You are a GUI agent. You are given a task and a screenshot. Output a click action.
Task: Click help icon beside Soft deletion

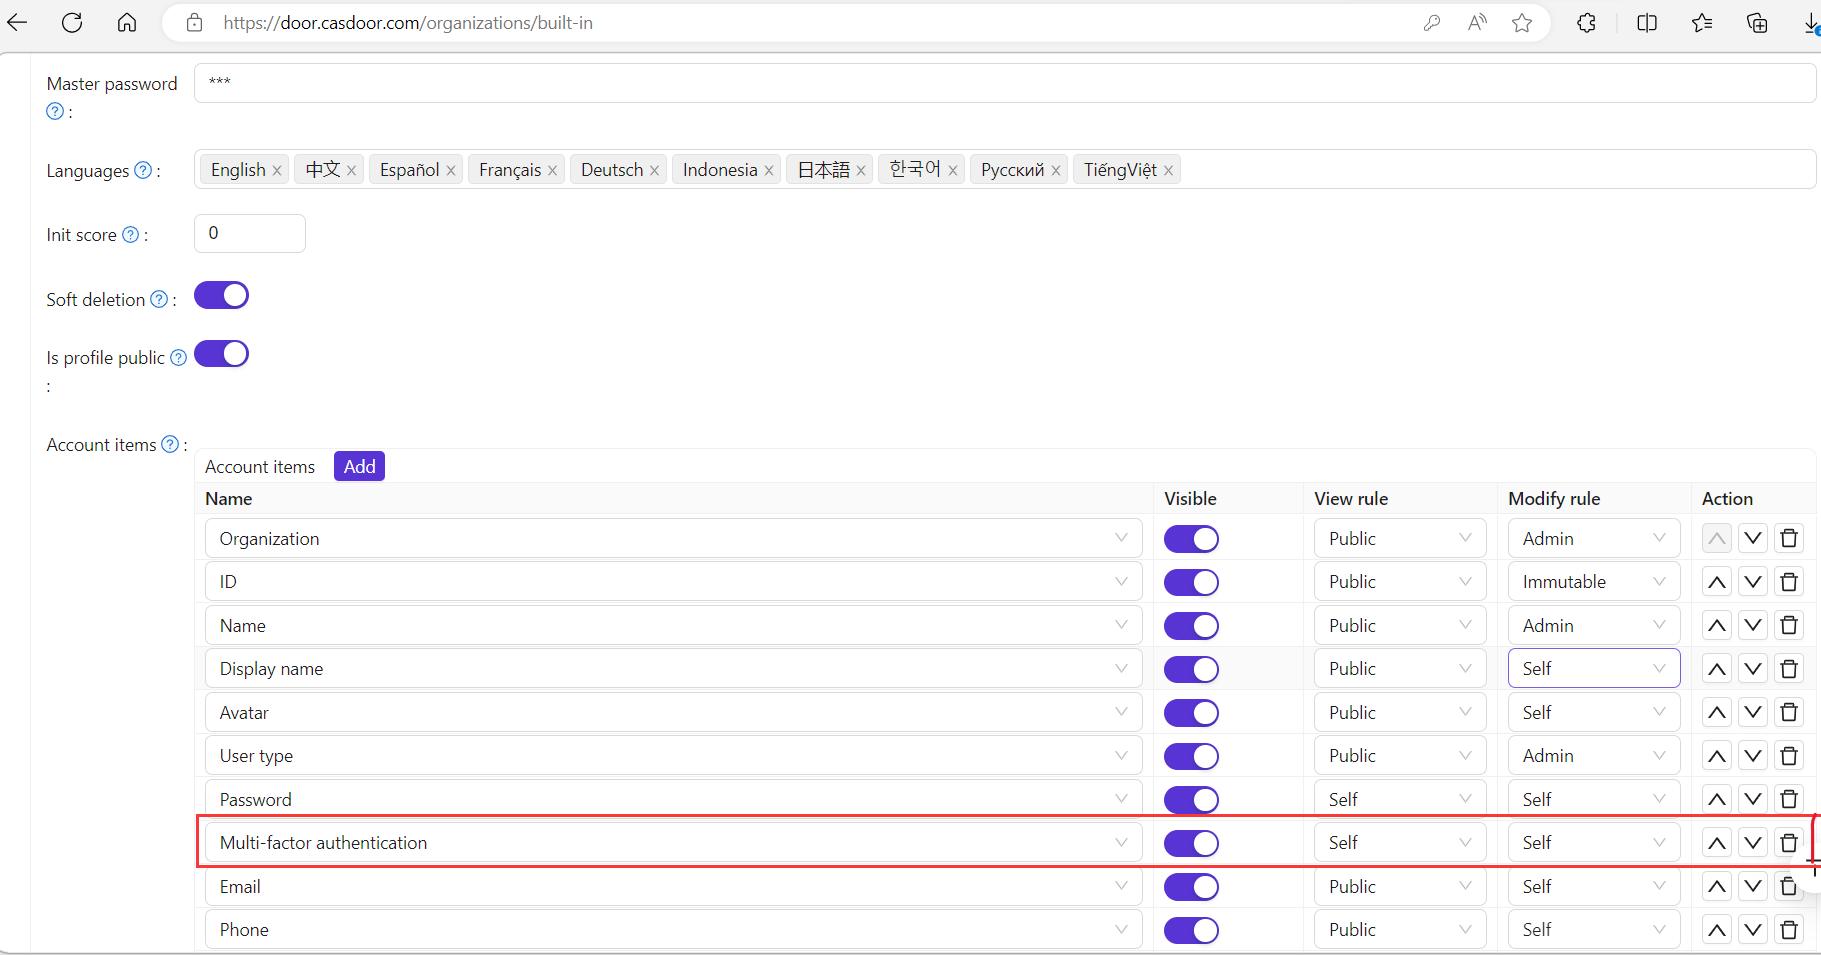pyautogui.click(x=159, y=300)
